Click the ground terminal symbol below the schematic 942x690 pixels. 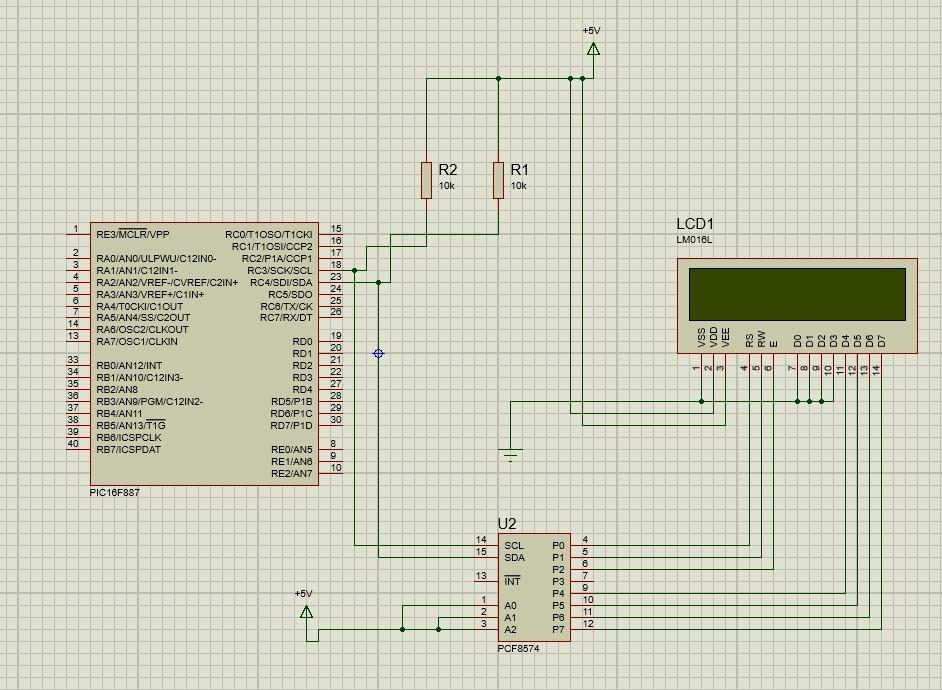[511, 450]
